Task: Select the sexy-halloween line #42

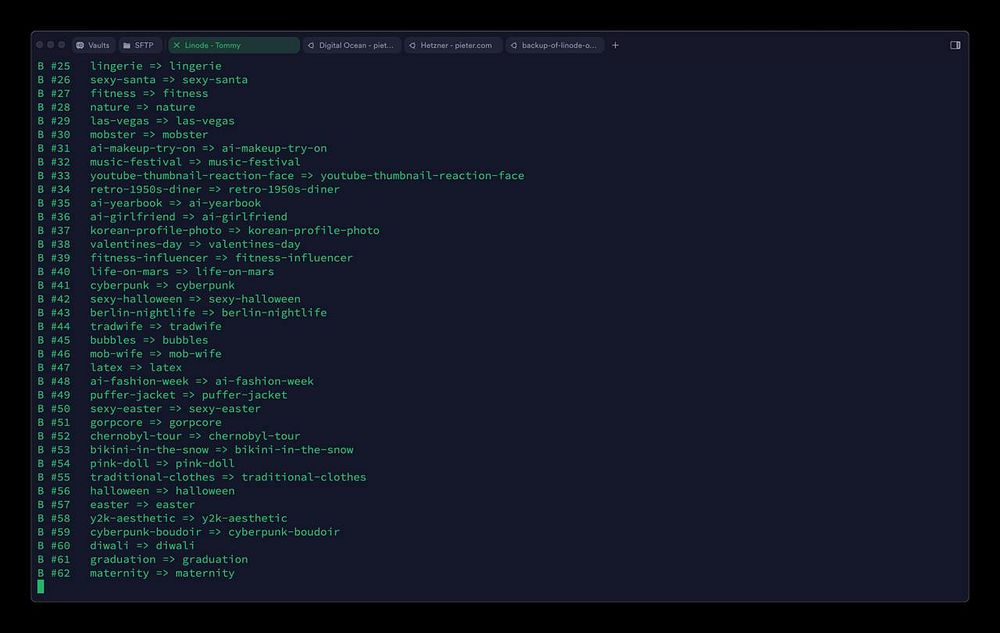Action: 168,299
